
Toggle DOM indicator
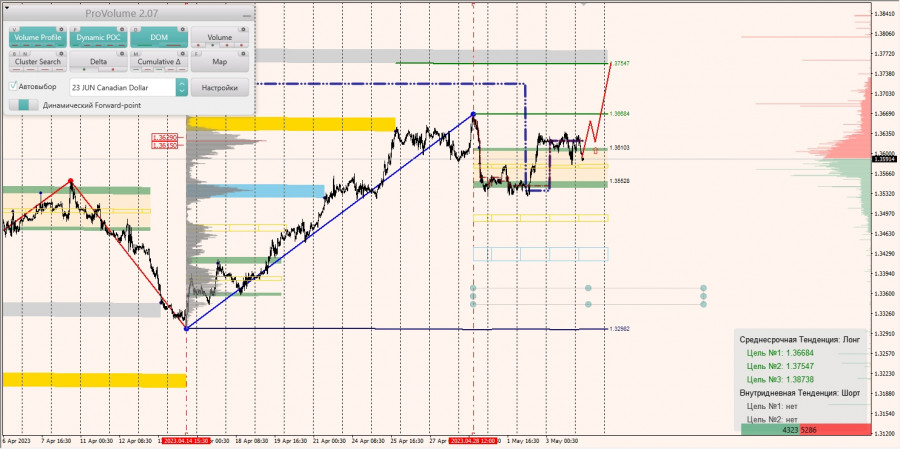(x=159, y=37)
